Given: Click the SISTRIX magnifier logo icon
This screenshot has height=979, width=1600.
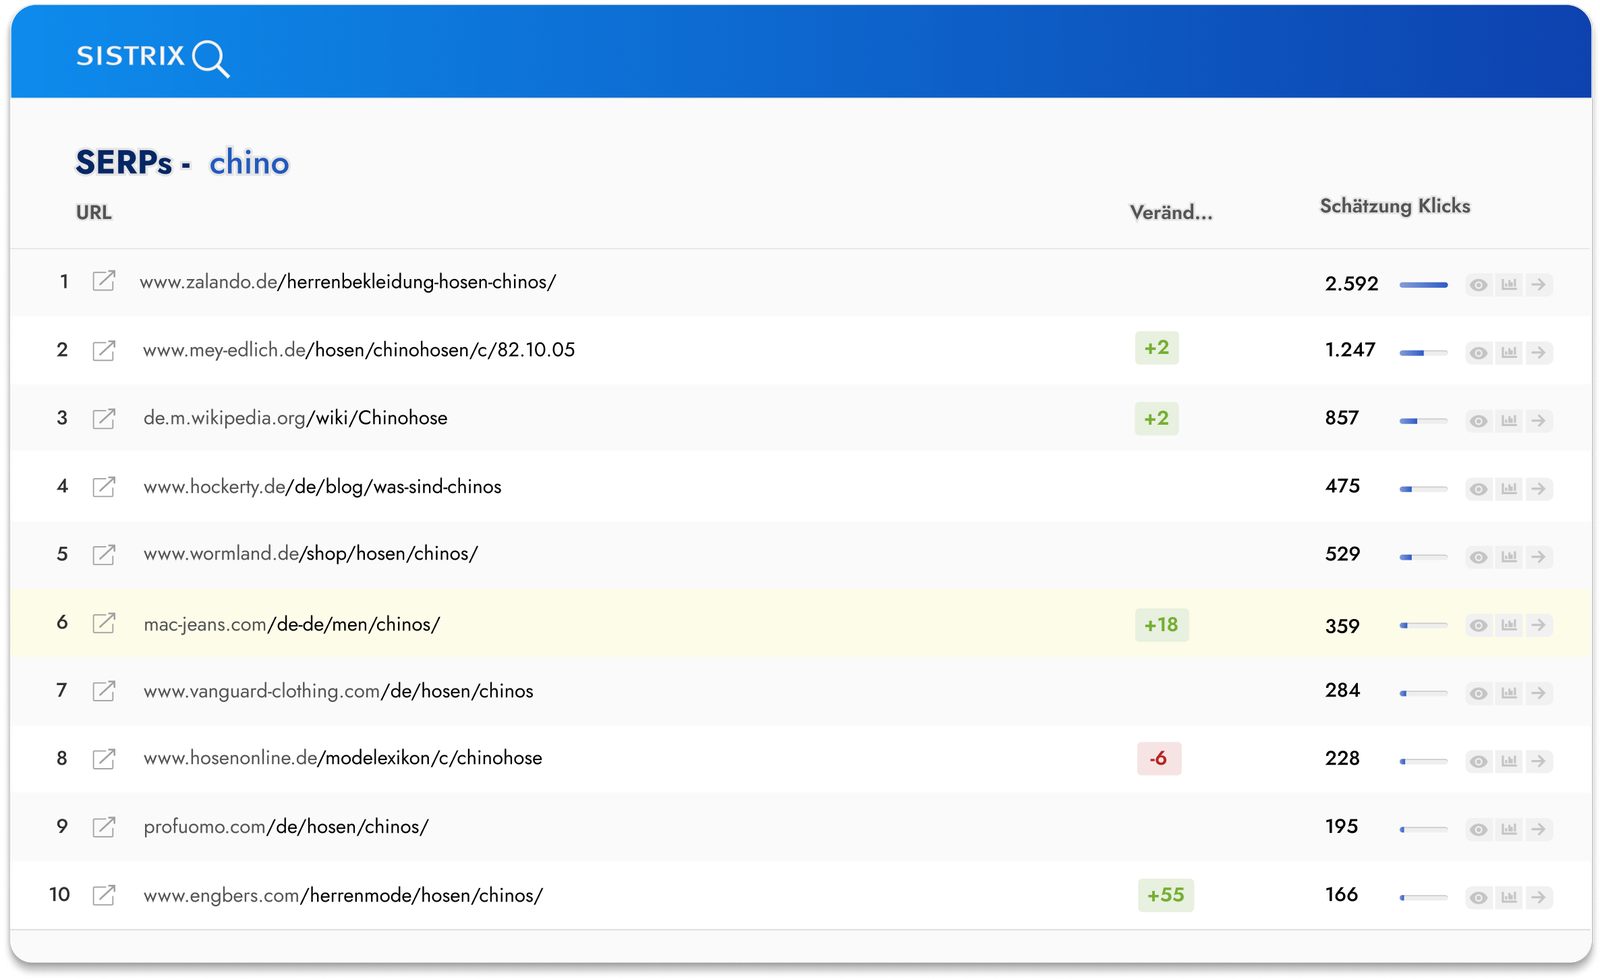Looking at the screenshot, I should tap(211, 59).
